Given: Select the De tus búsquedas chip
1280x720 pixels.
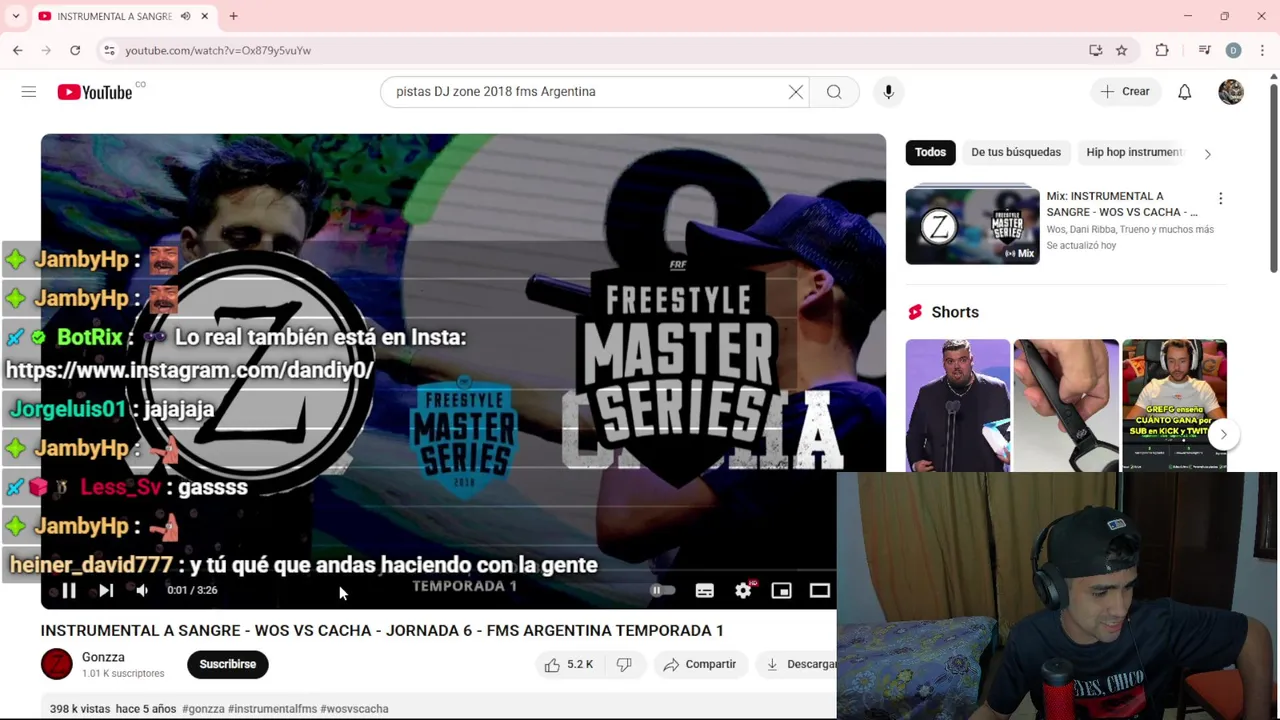Looking at the screenshot, I should point(1016,152).
